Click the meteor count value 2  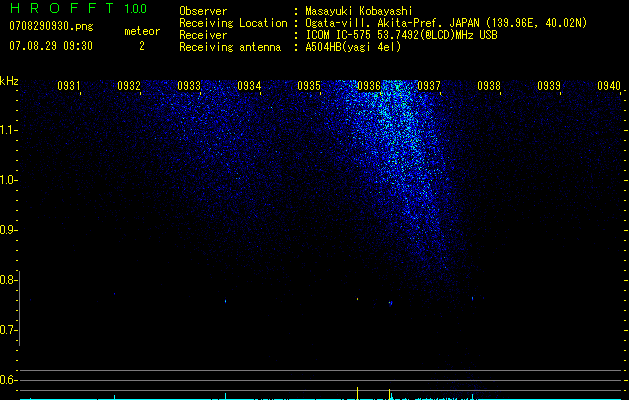pyautogui.click(x=142, y=46)
